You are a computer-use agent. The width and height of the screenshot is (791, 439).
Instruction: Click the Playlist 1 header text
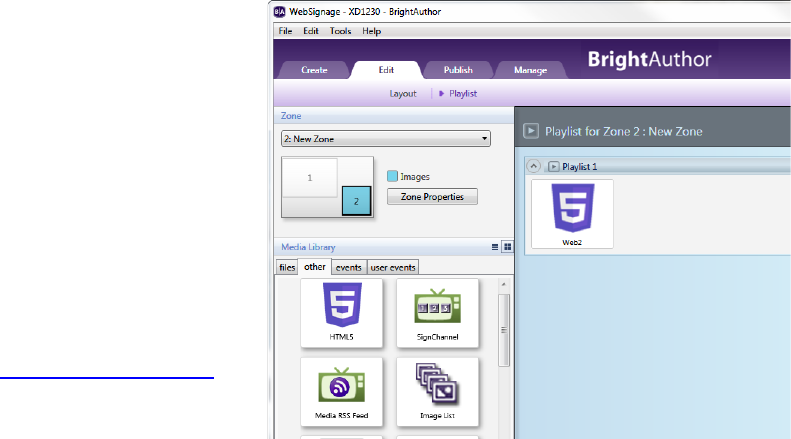pyautogui.click(x=580, y=167)
